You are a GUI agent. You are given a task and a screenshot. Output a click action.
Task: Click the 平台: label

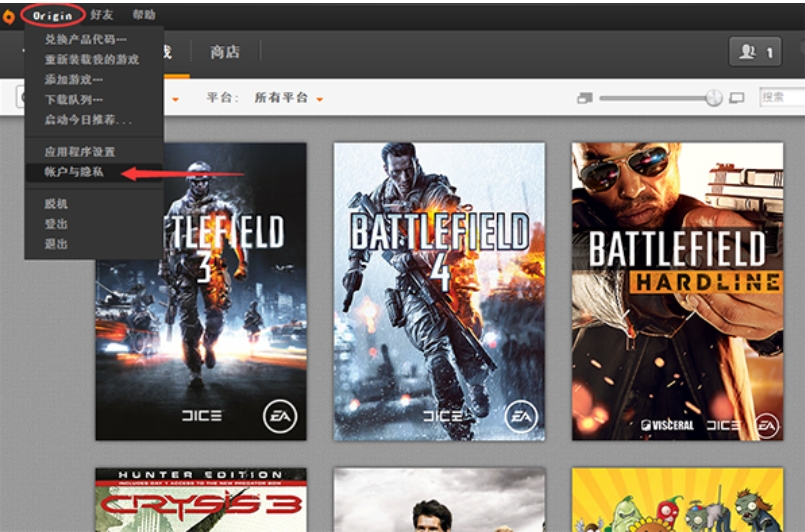click(x=223, y=98)
